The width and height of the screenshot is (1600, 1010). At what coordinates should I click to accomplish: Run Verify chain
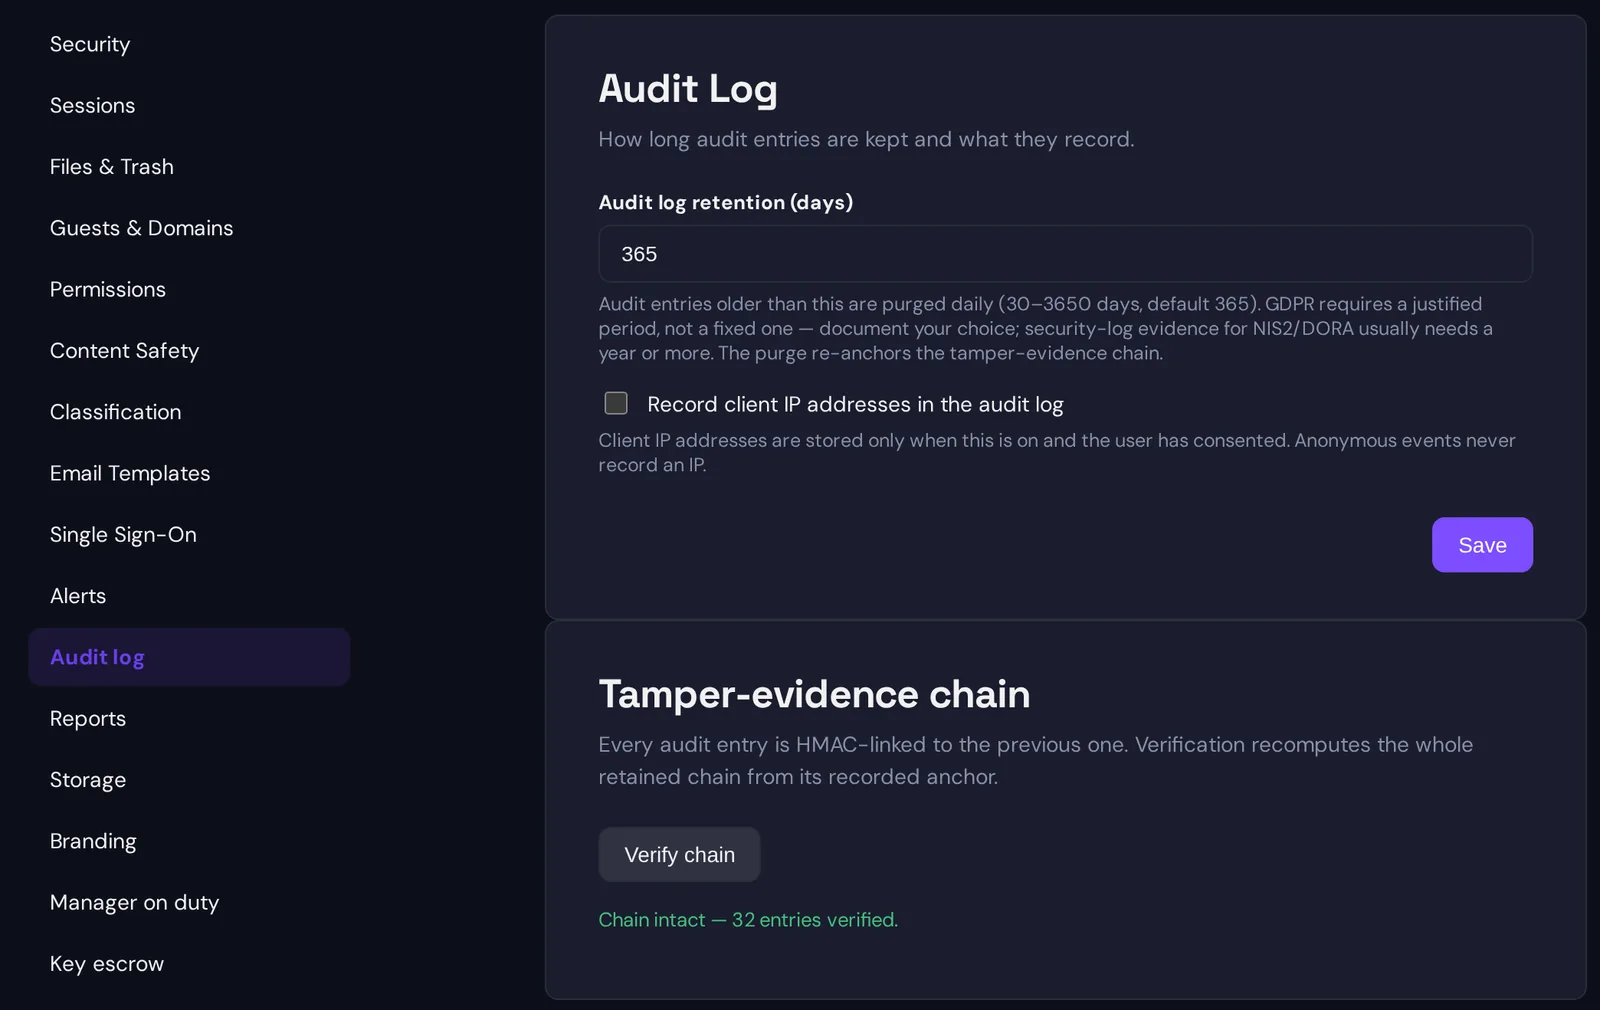click(679, 855)
